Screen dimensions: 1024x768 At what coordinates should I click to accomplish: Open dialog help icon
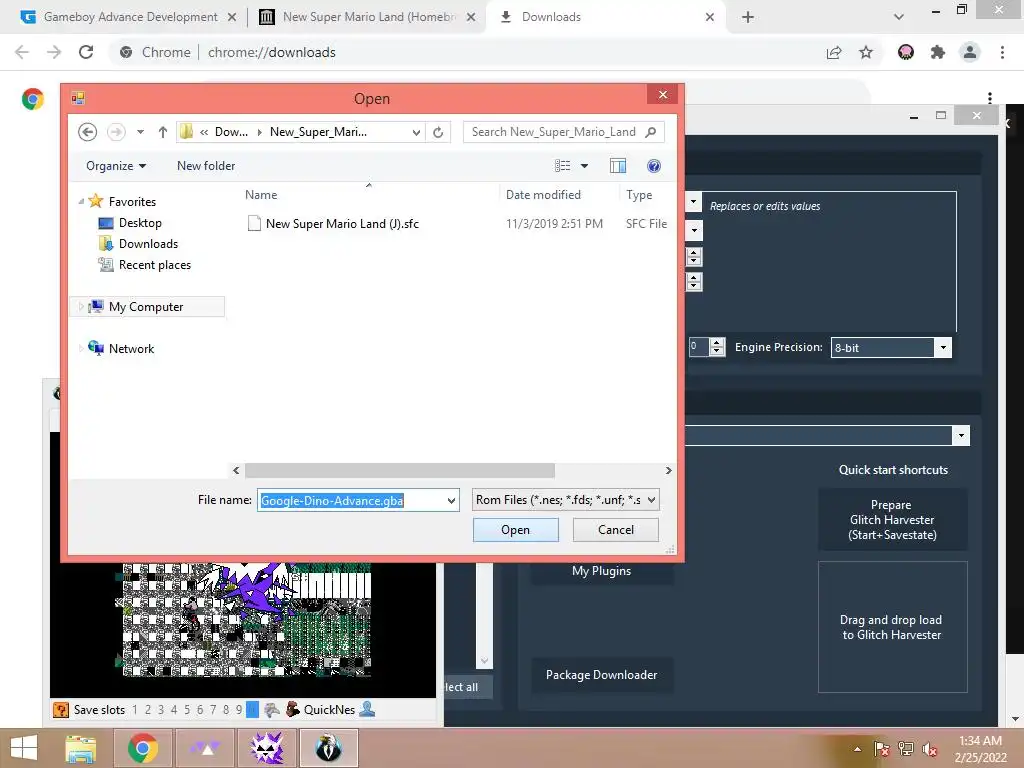[654, 166]
